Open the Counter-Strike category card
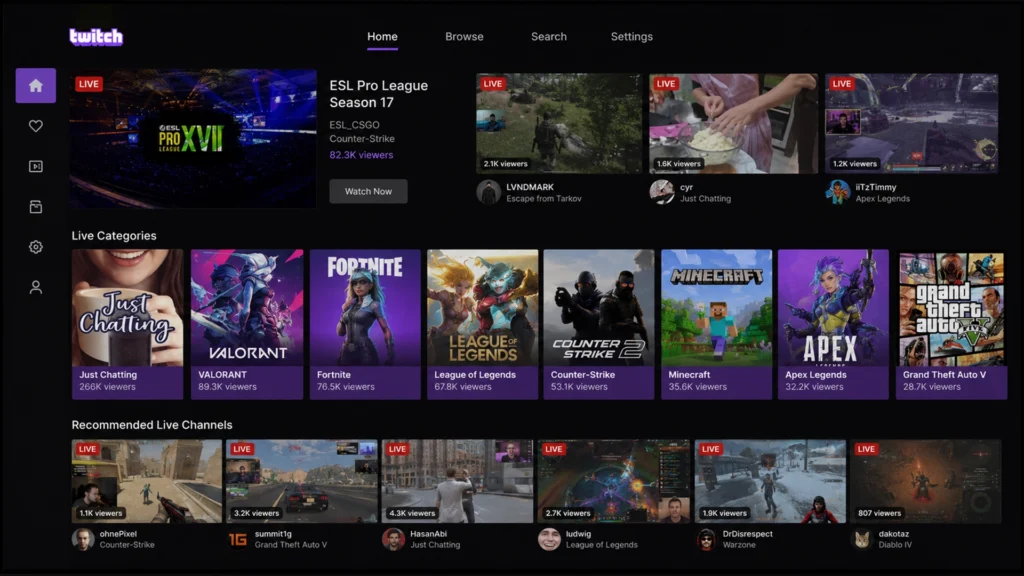The width and height of the screenshot is (1024, 576). pyautogui.click(x=599, y=324)
